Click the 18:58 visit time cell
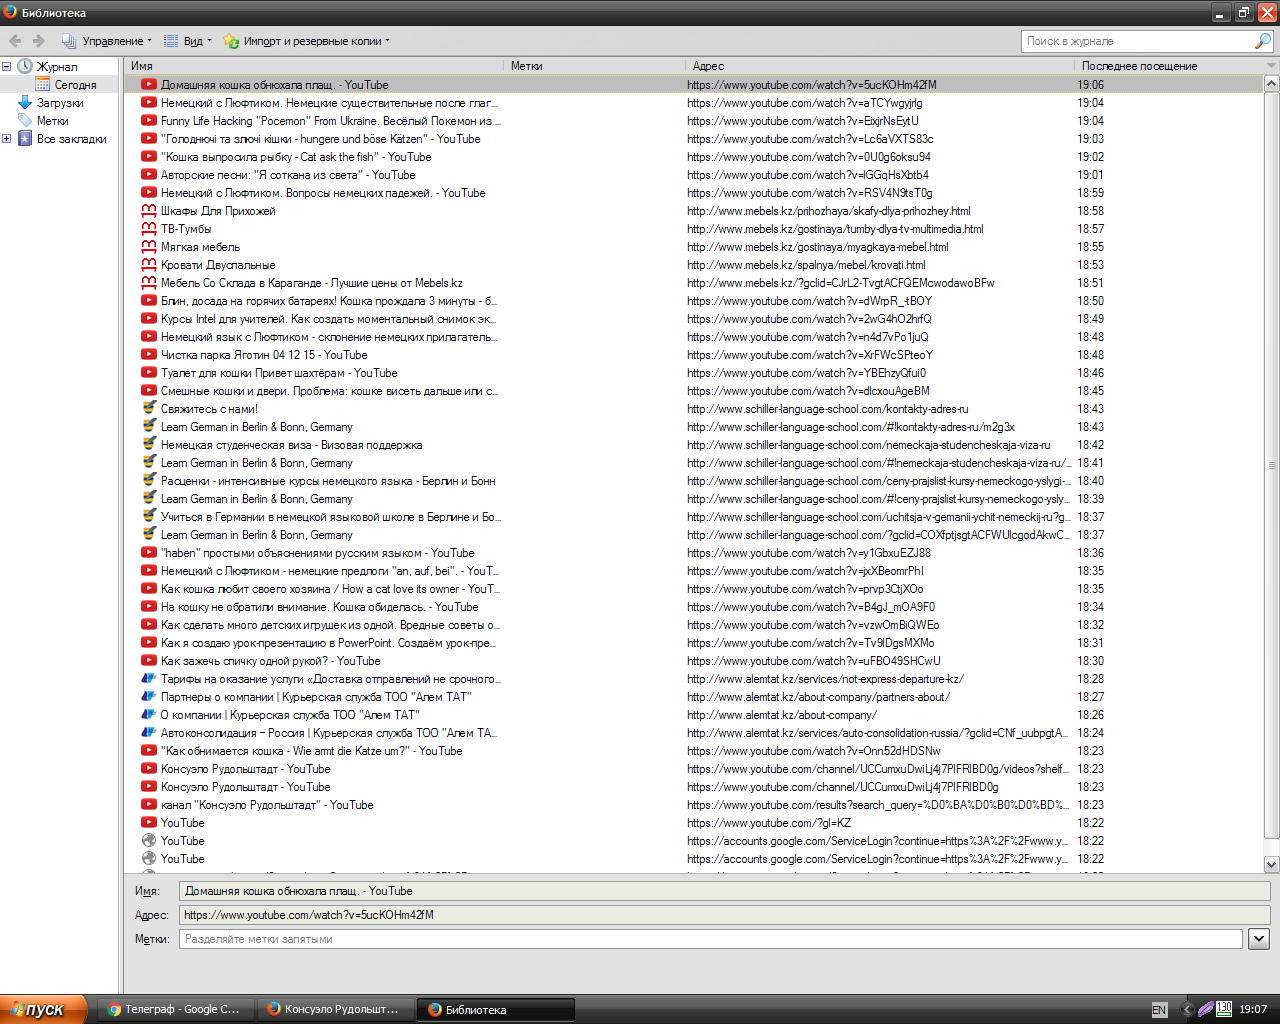Image resolution: width=1280 pixels, height=1024 pixels. 1090,211
